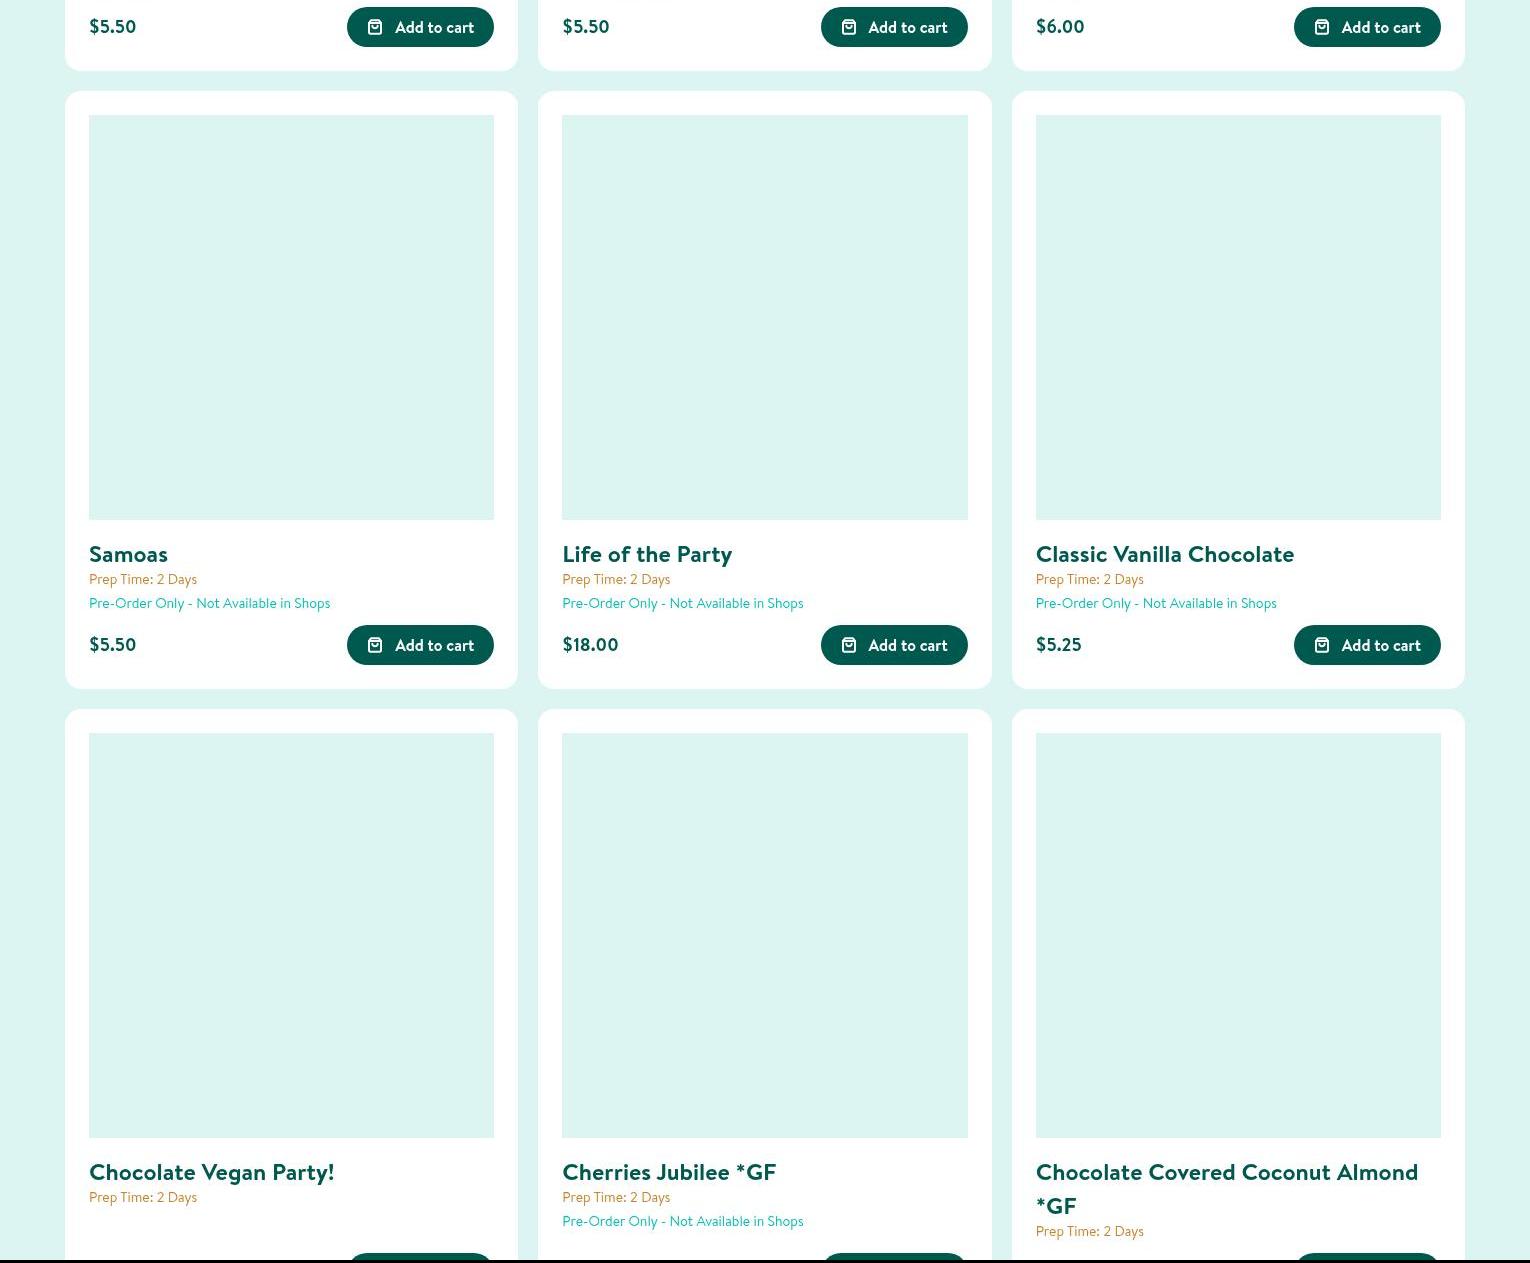Click the Samoas product title

pyautogui.click(x=128, y=554)
